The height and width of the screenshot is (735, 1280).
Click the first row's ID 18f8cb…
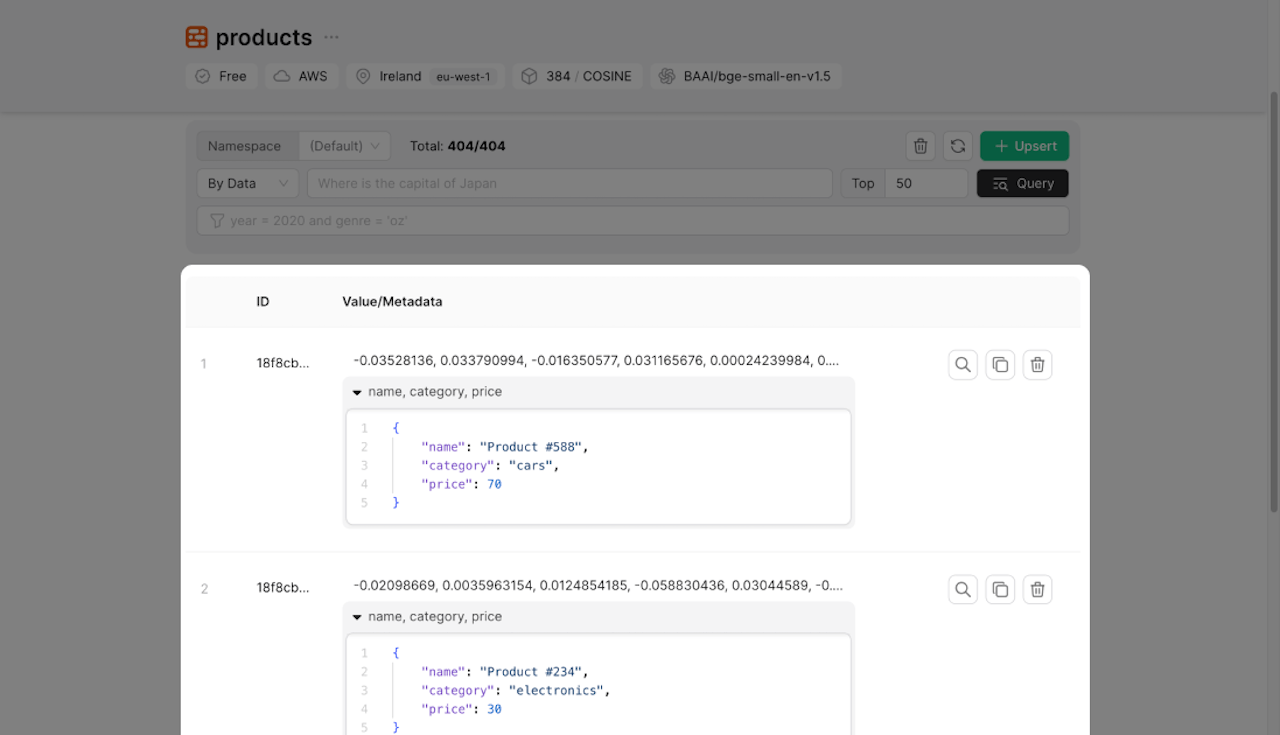click(x=283, y=364)
